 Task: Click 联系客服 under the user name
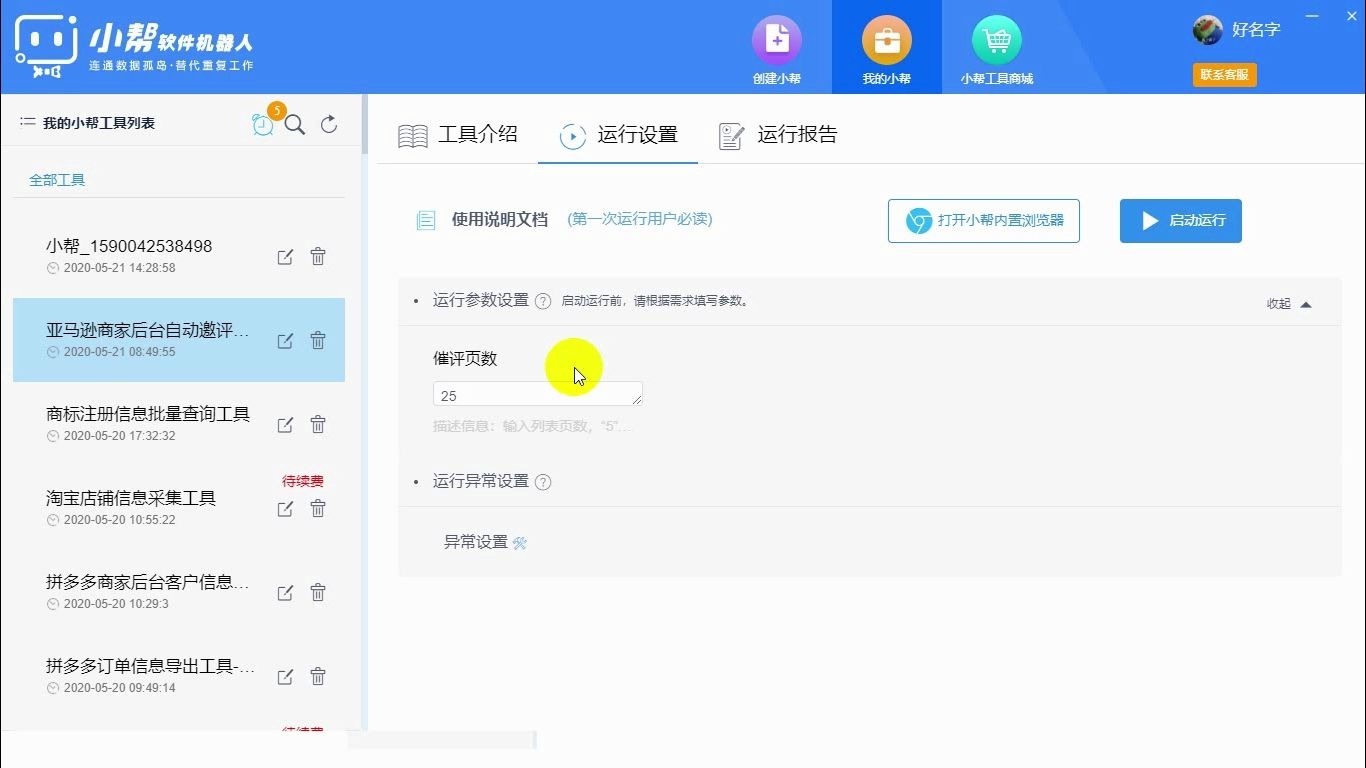[x=1224, y=74]
